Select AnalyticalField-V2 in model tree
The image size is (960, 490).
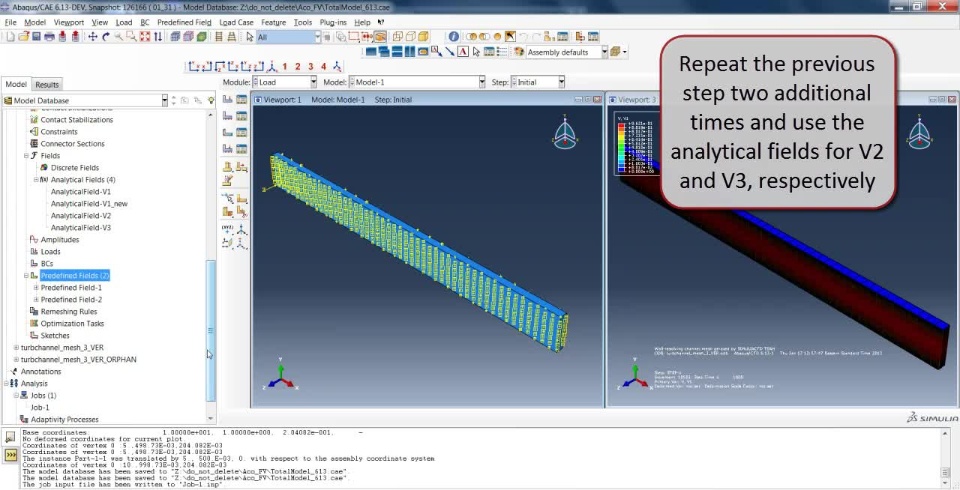pyautogui.click(x=81, y=216)
